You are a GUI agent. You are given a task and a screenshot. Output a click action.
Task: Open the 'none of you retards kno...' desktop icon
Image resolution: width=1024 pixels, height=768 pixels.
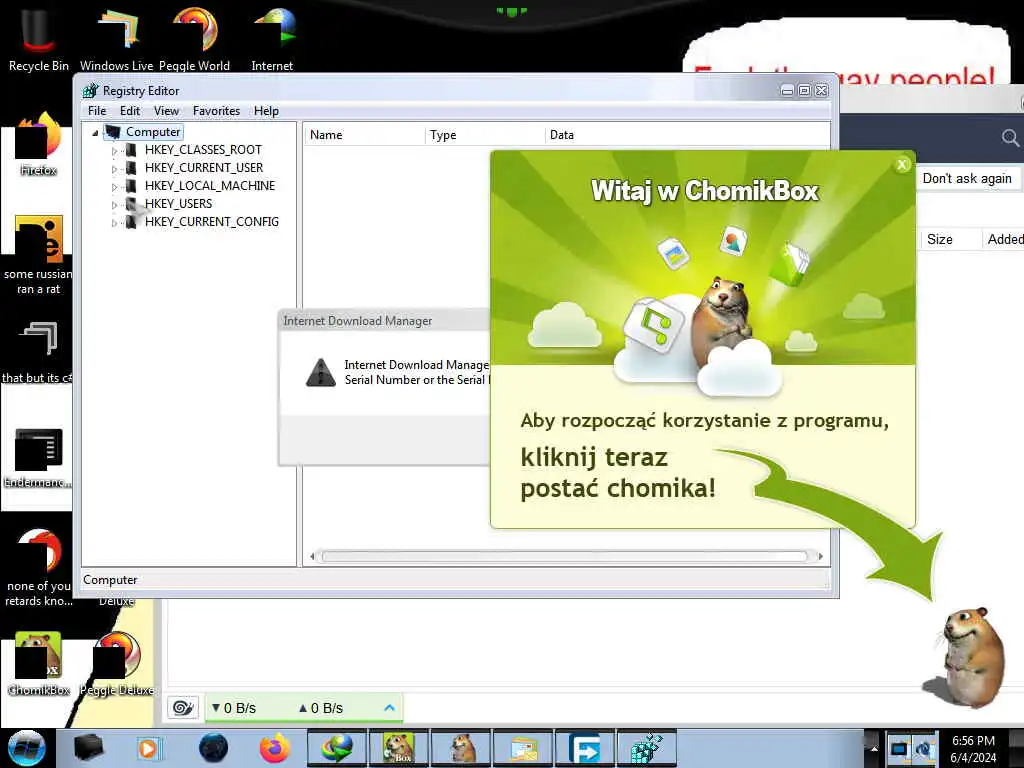[38, 567]
